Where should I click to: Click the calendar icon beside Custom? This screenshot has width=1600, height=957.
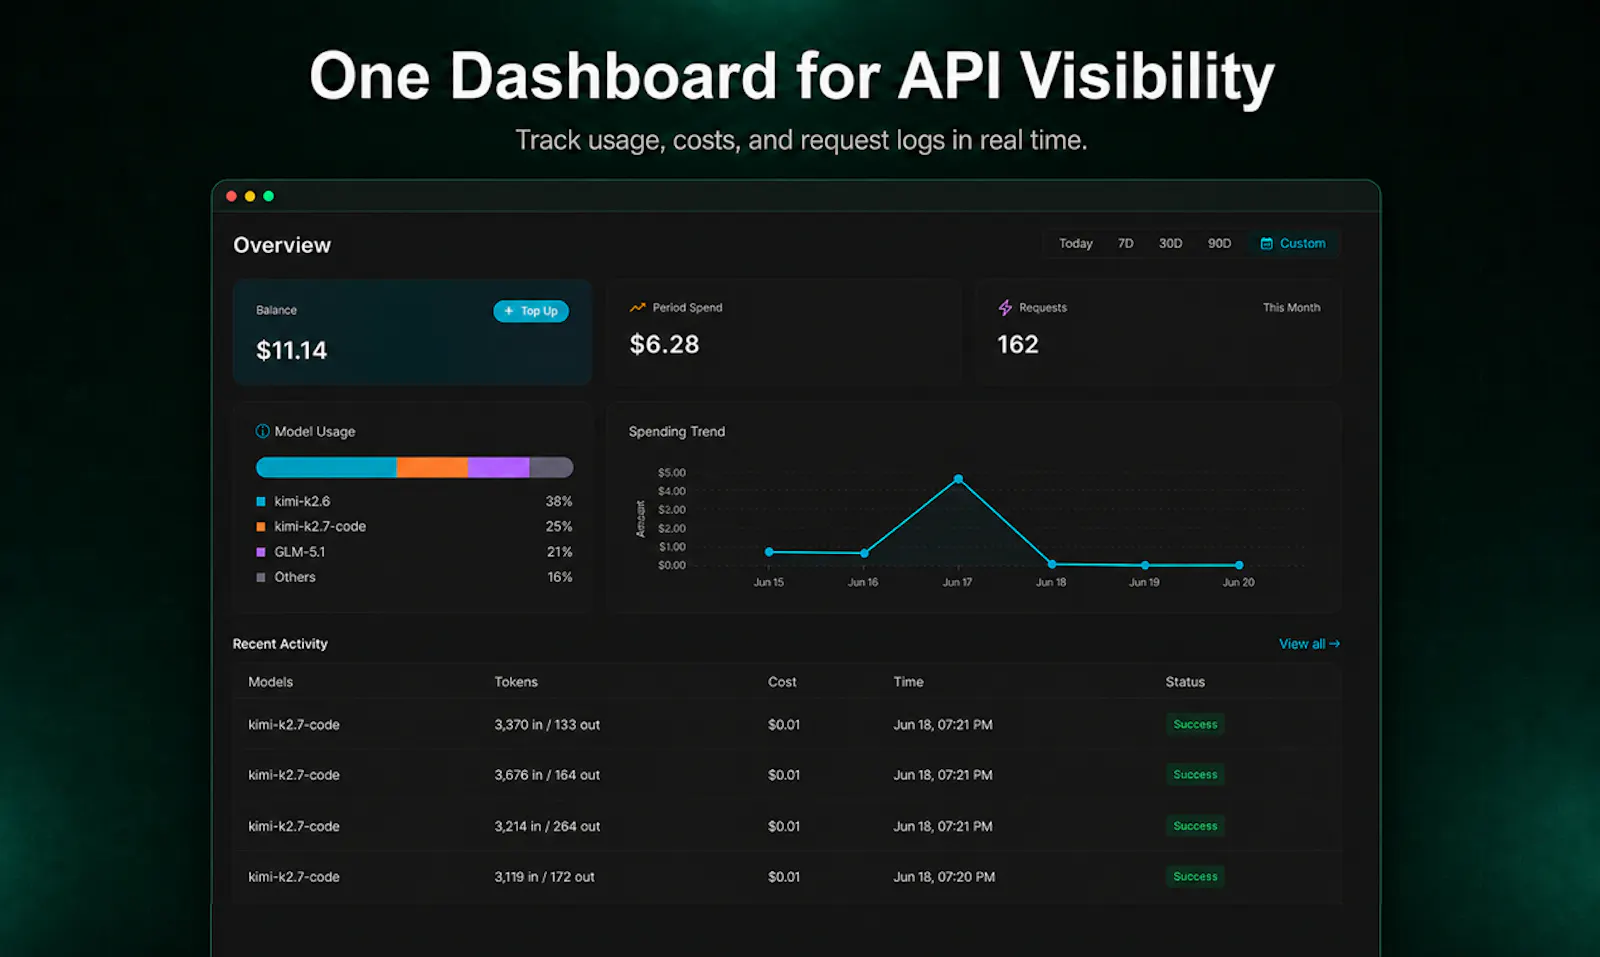[x=1266, y=243]
